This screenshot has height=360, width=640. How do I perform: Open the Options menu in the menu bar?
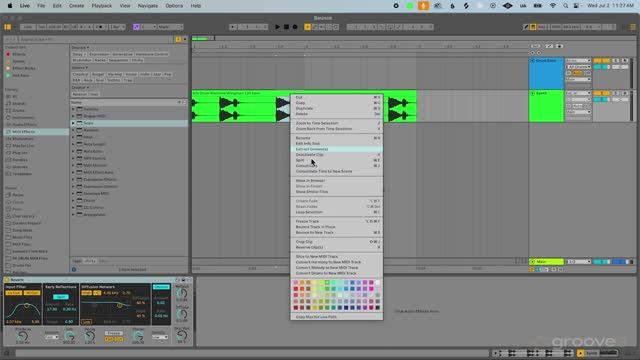tap(174, 6)
